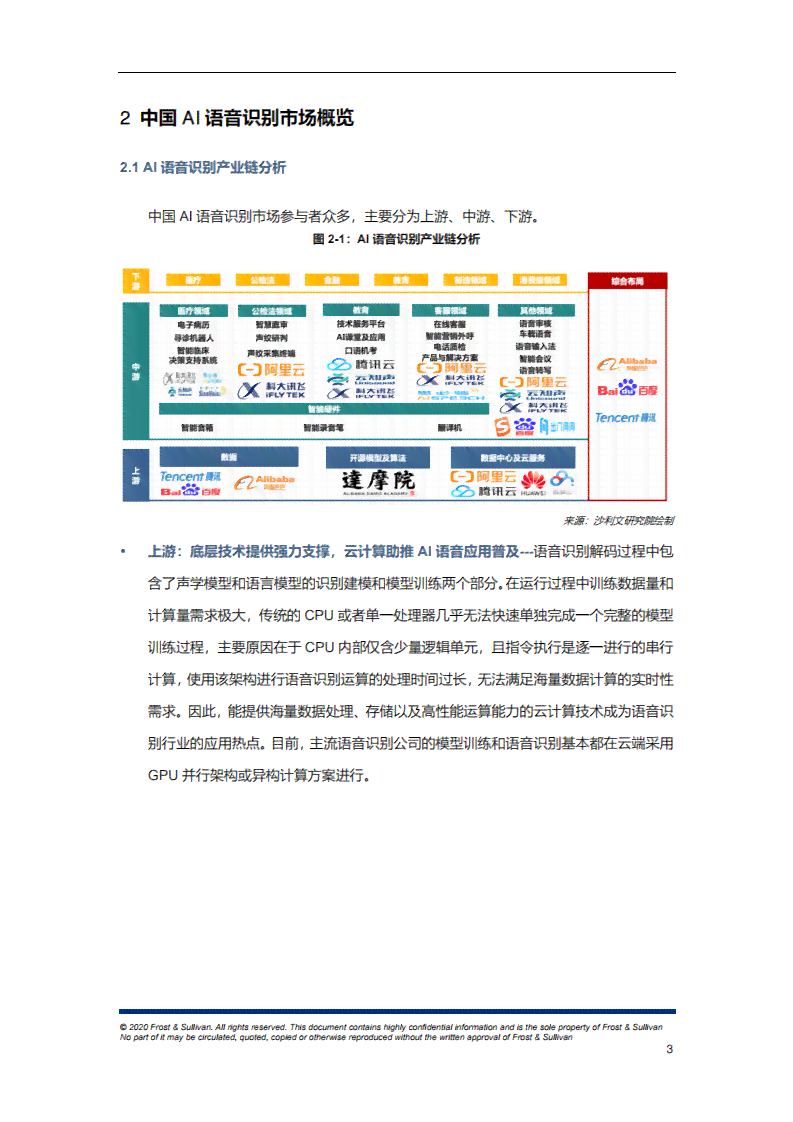793x1122 pixels.
Task: Click the Alibaba logo in 综合布局 column
Action: pos(627,364)
